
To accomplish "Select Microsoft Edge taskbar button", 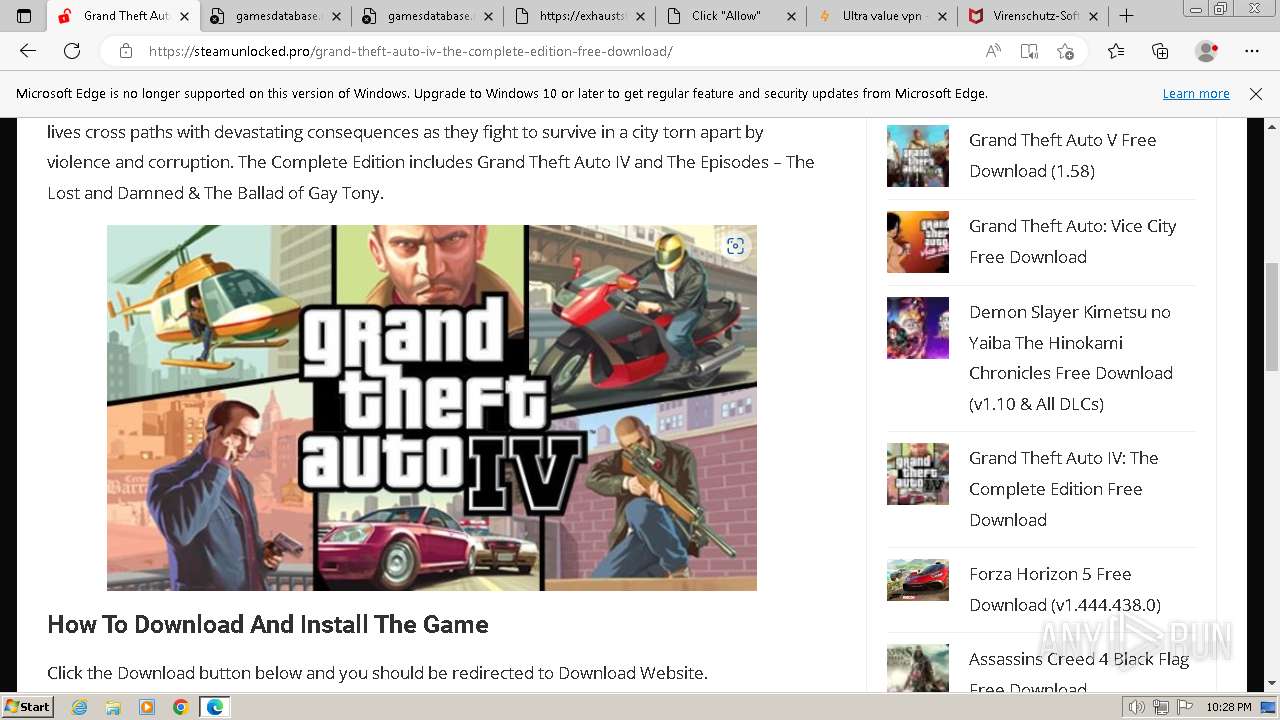I will click(x=215, y=707).
